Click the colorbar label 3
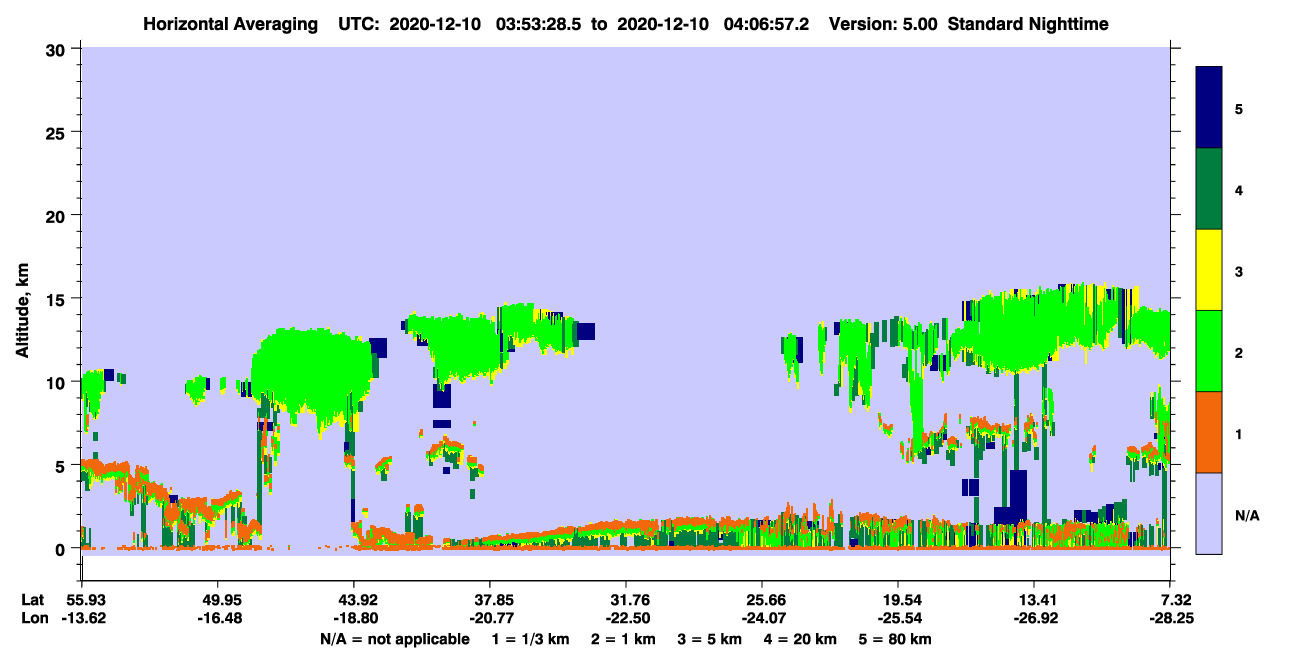The height and width of the screenshot is (667, 1300). (1239, 271)
